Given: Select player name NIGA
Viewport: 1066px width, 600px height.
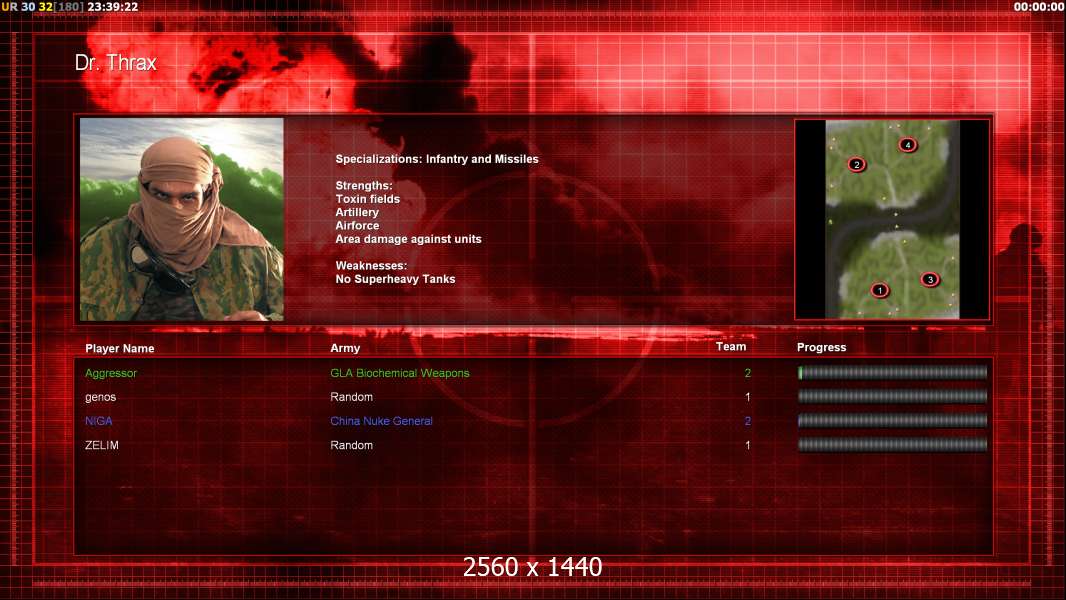Looking at the screenshot, I should 99,421.
